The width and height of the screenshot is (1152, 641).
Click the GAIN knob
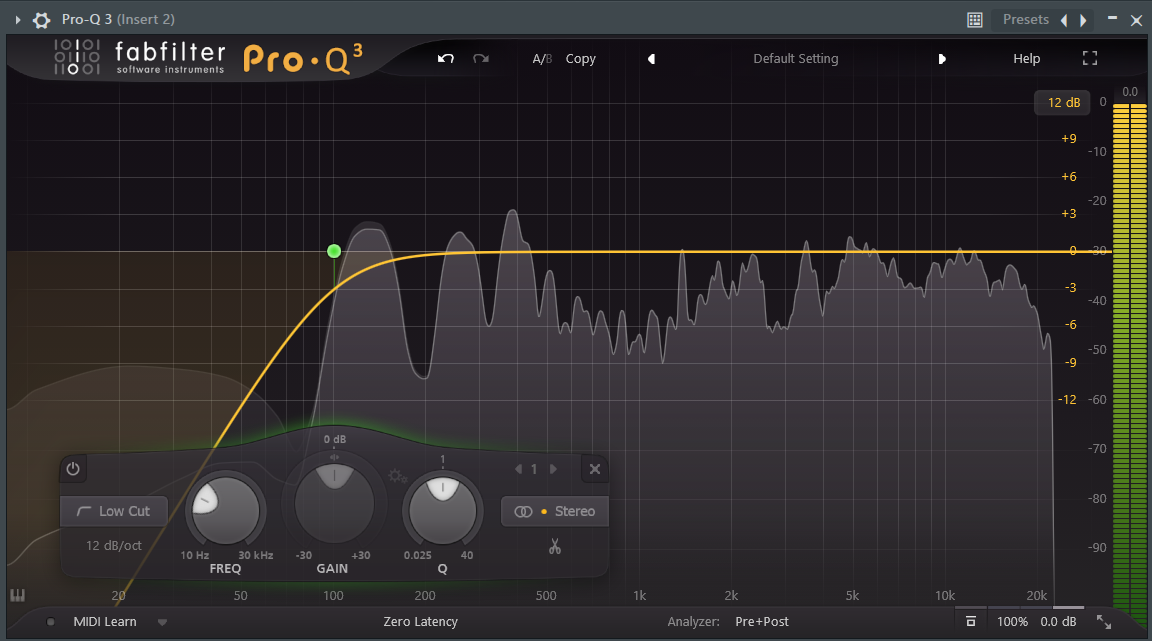[x=334, y=503]
